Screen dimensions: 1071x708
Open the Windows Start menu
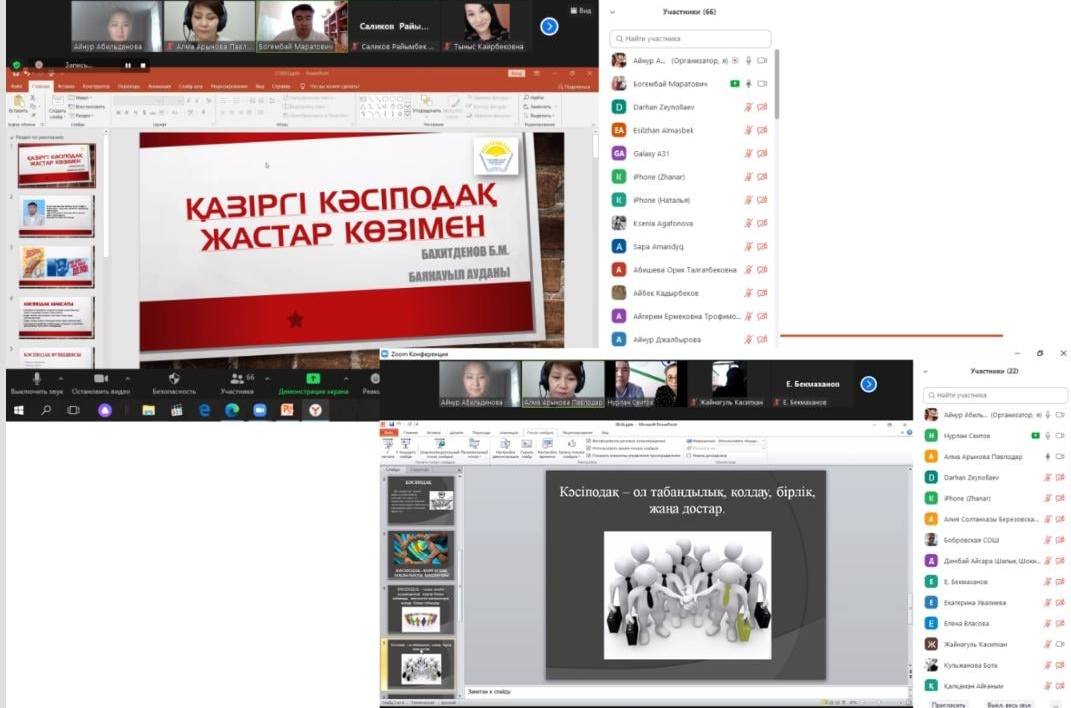click(18, 410)
